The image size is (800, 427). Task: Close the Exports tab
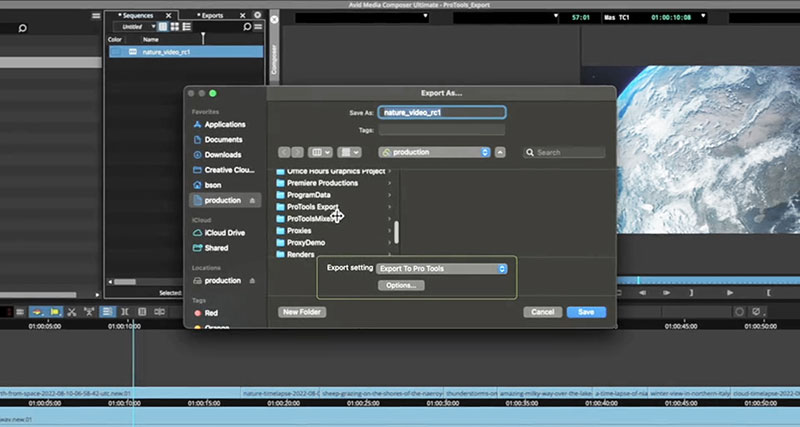[x=242, y=16]
